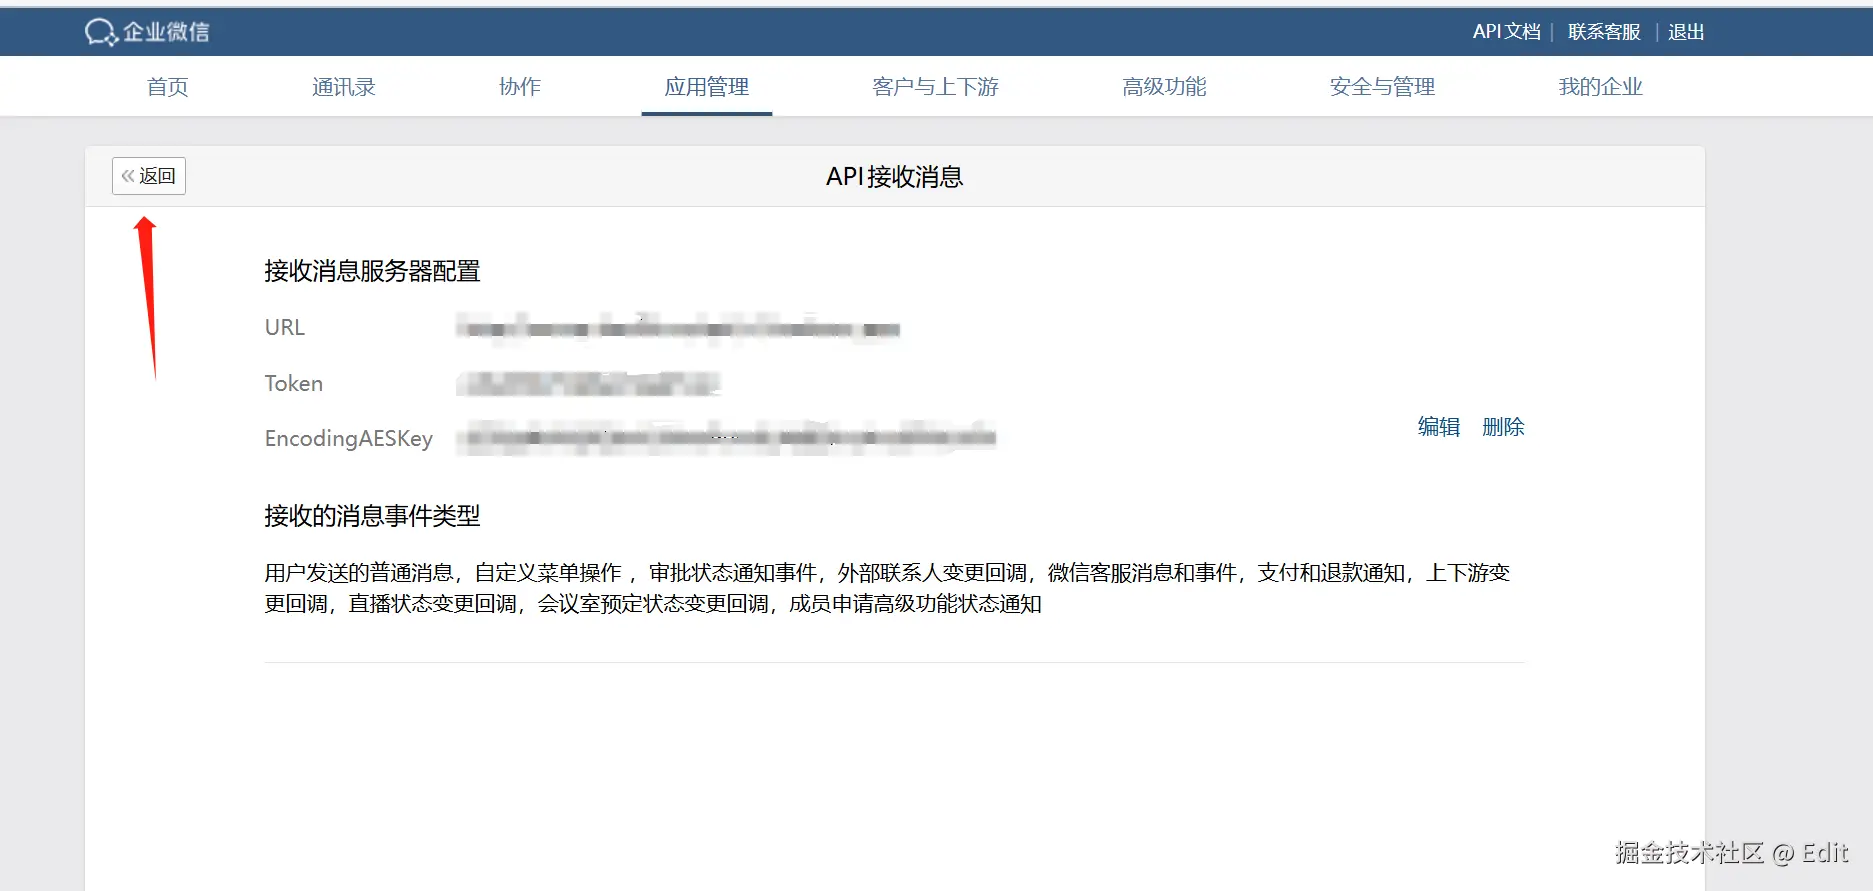
Task: Select the 协作 tab
Action: point(520,87)
